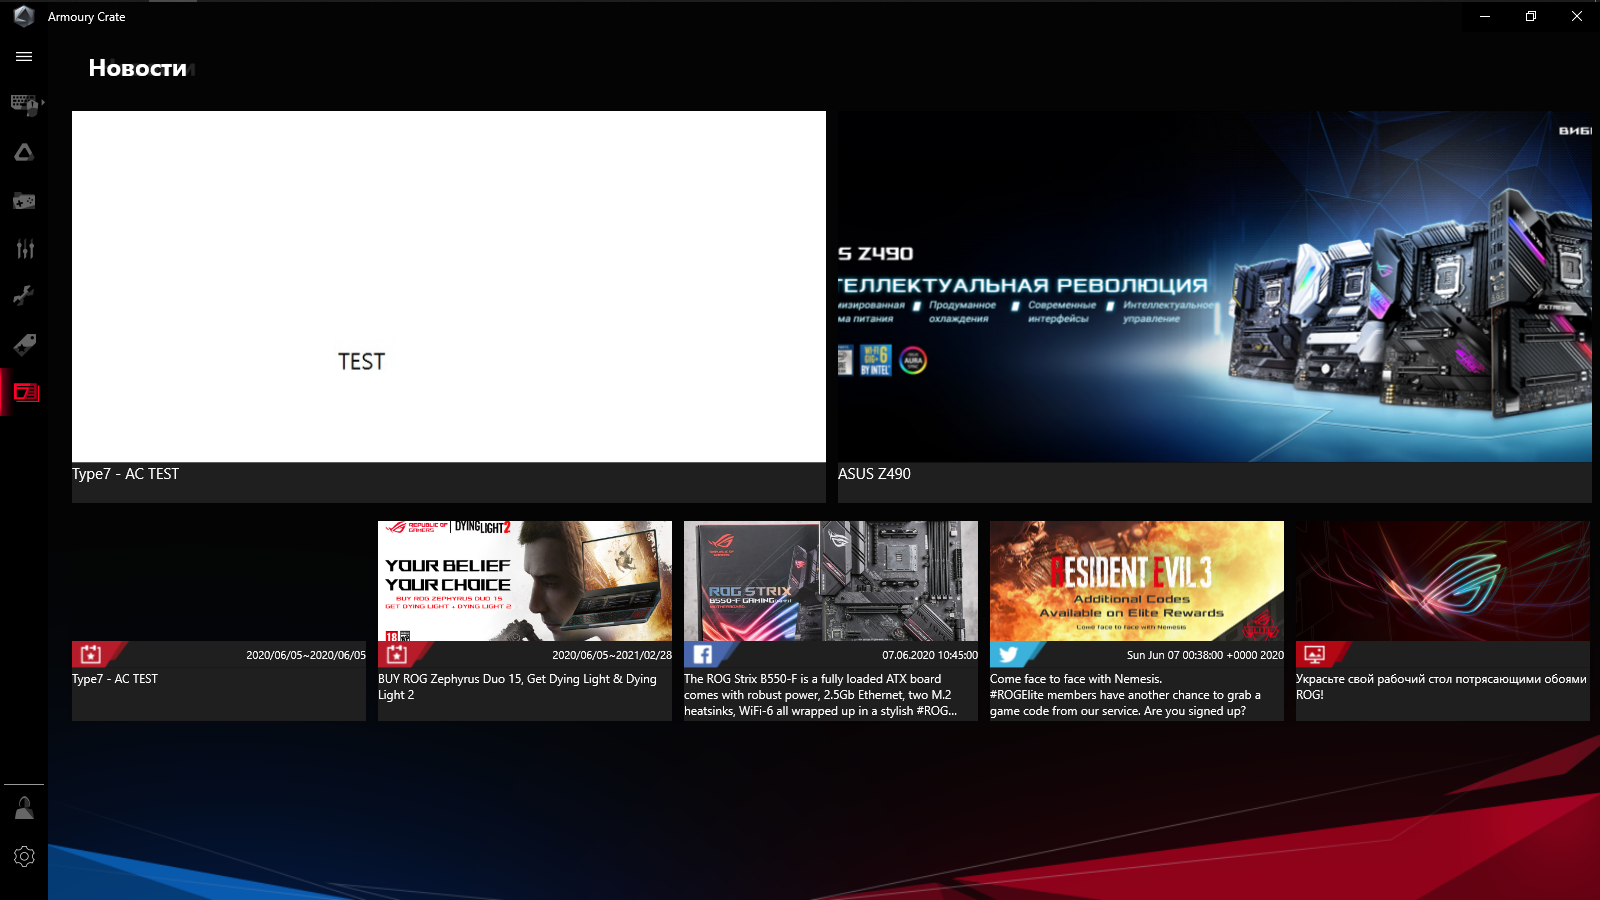
Task: Open the Tools wrench icon in sidebar
Action: point(24,296)
